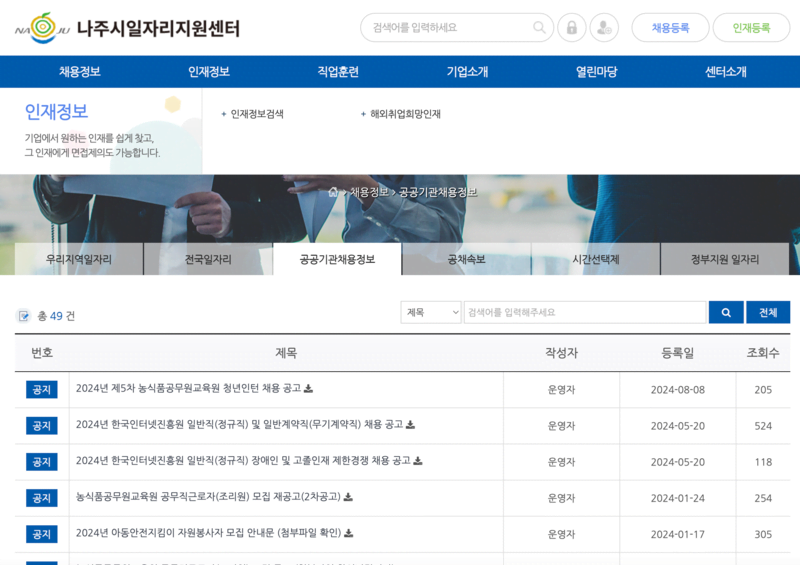800x565 pixels.
Task: Open 채용정보 main menu
Action: pyautogui.click(x=80, y=71)
